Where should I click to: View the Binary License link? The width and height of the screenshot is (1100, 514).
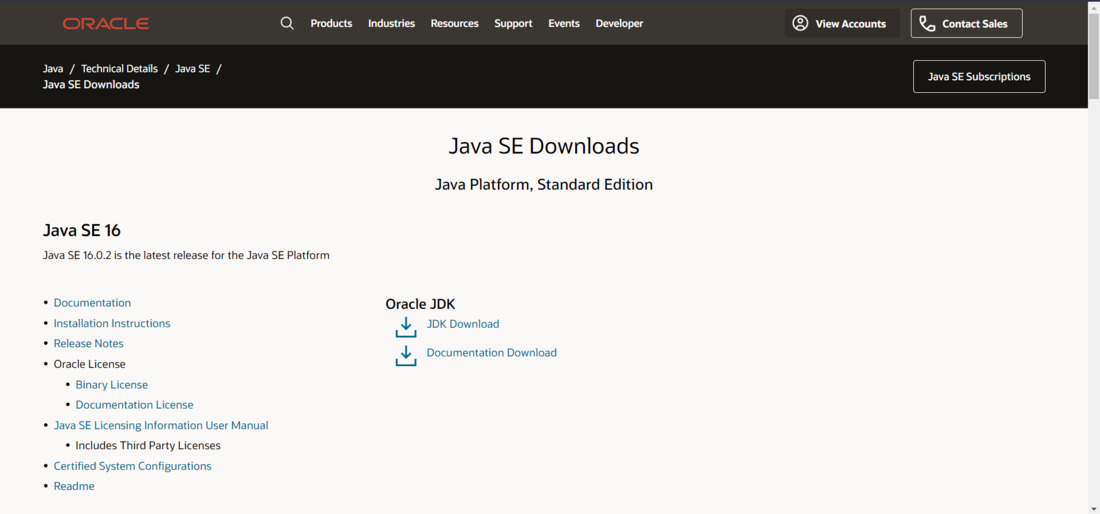112,385
